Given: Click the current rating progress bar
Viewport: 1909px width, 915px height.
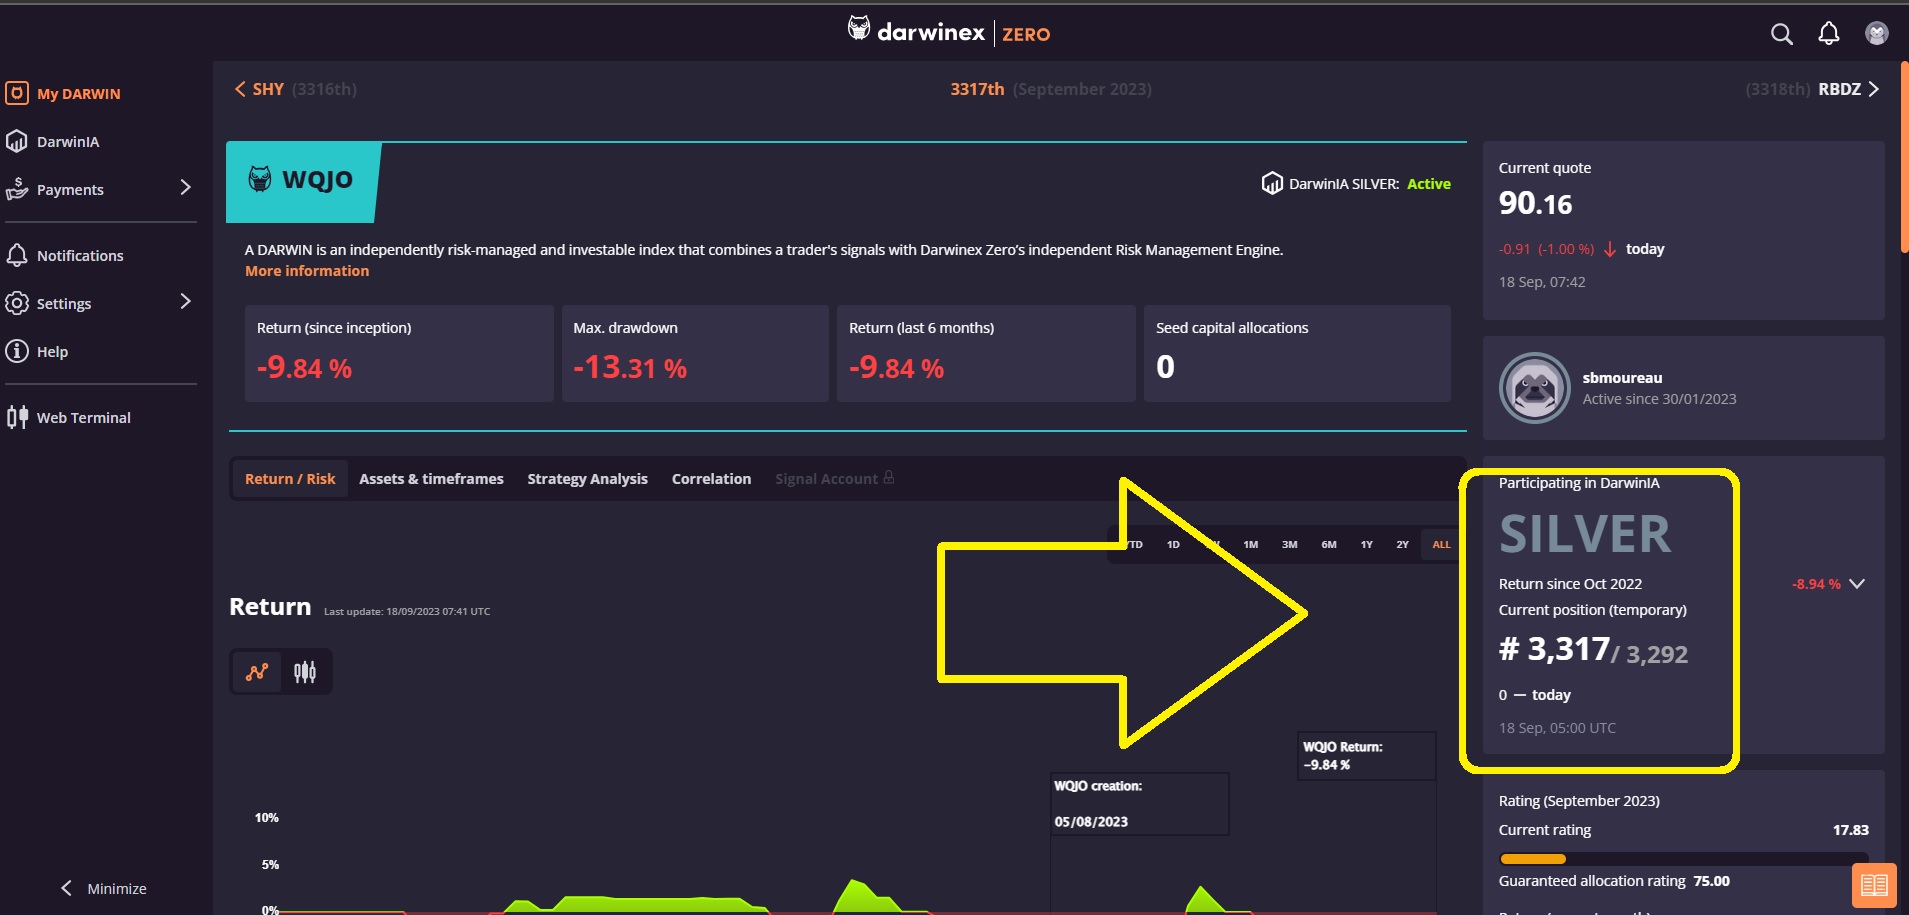Looking at the screenshot, I should pos(1682,858).
